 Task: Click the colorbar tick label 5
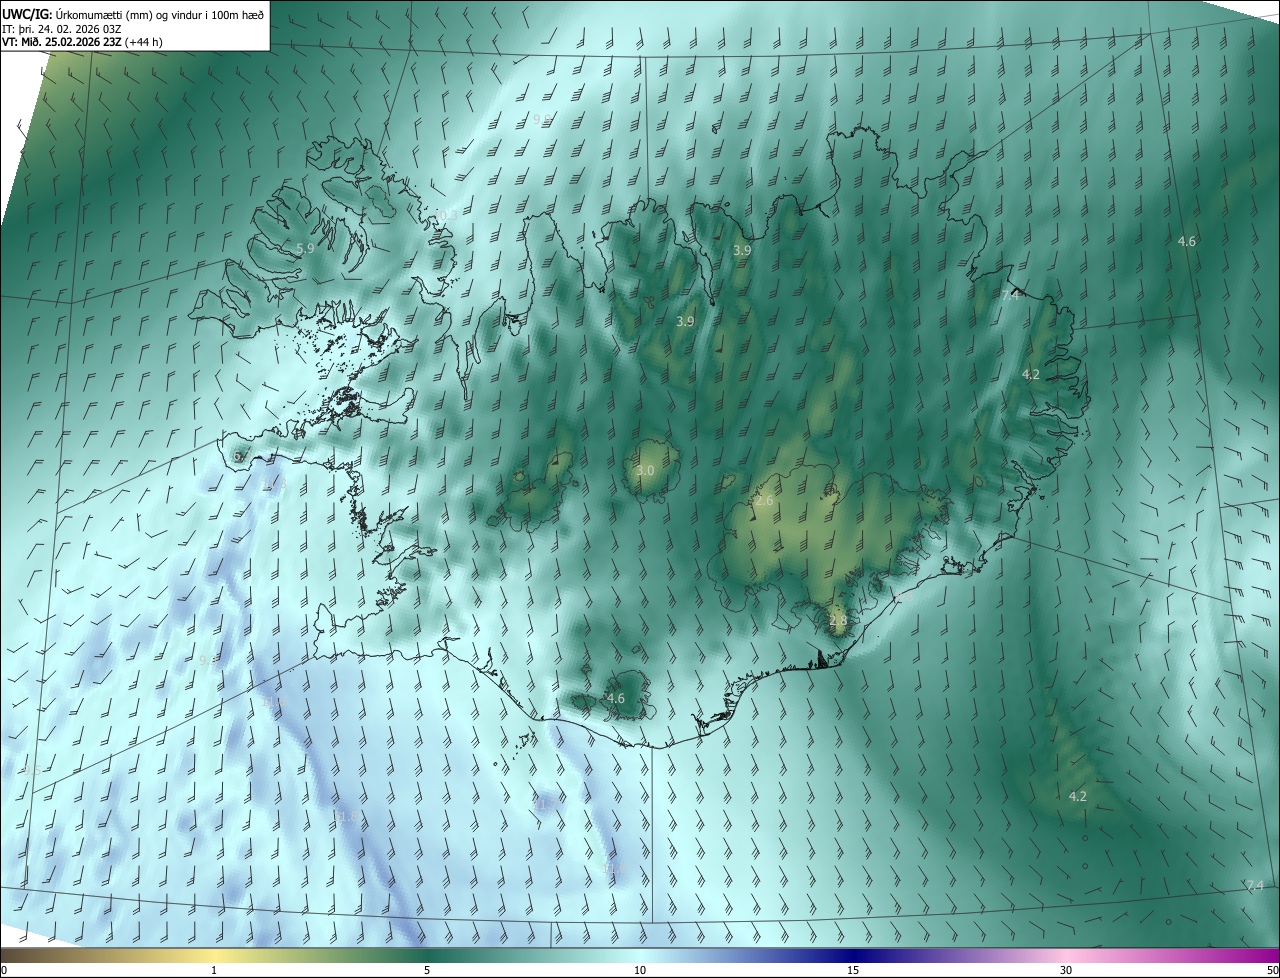(x=427, y=970)
